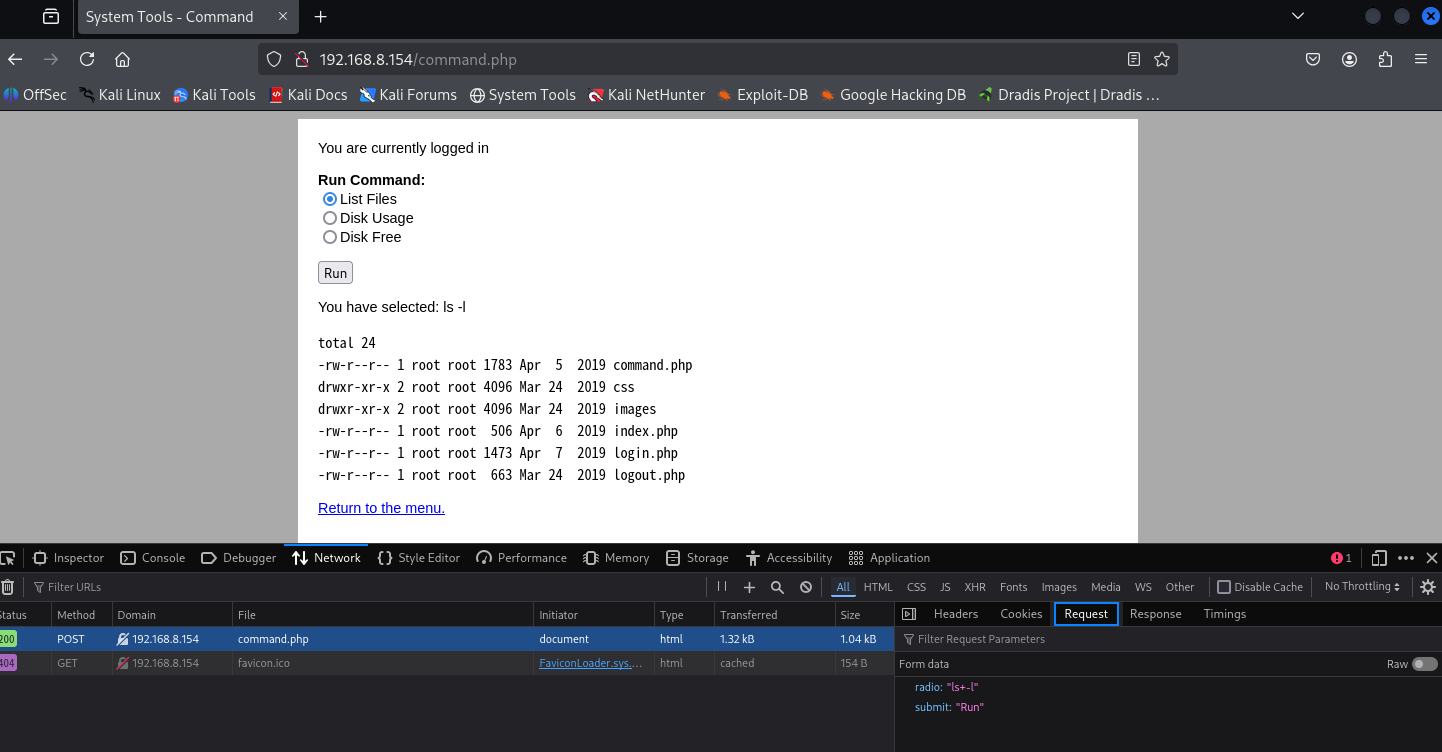
Task: Clear network log with trash icon
Action: click(8, 587)
